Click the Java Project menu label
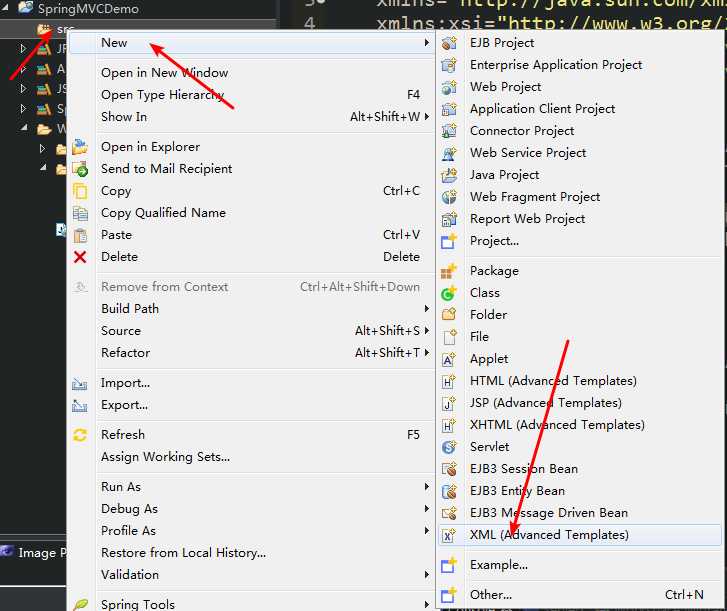This screenshot has width=727, height=611. (504, 175)
